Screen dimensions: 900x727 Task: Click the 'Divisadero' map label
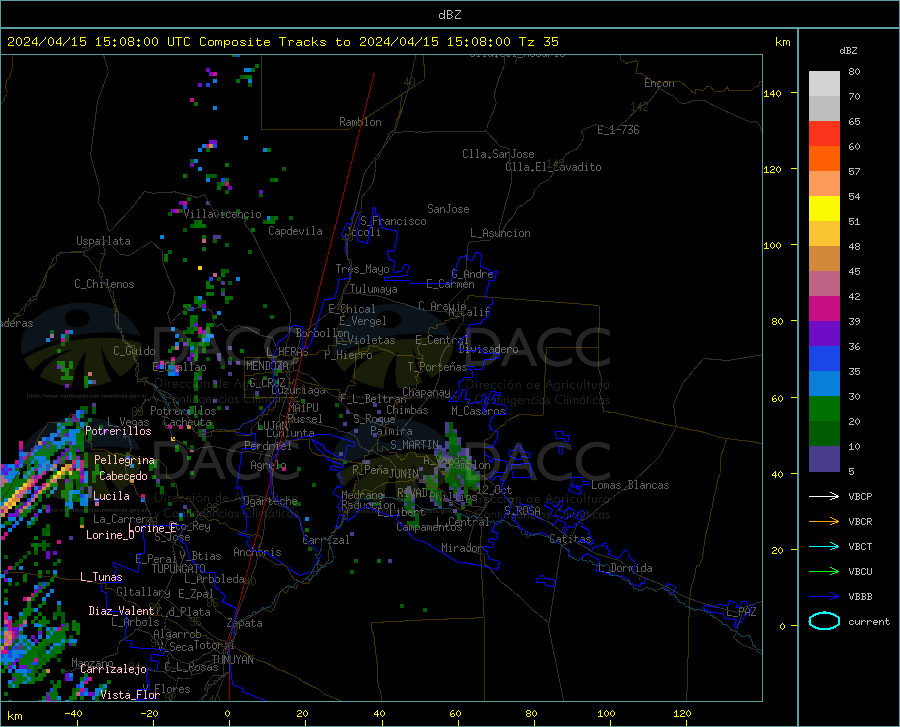(x=488, y=349)
